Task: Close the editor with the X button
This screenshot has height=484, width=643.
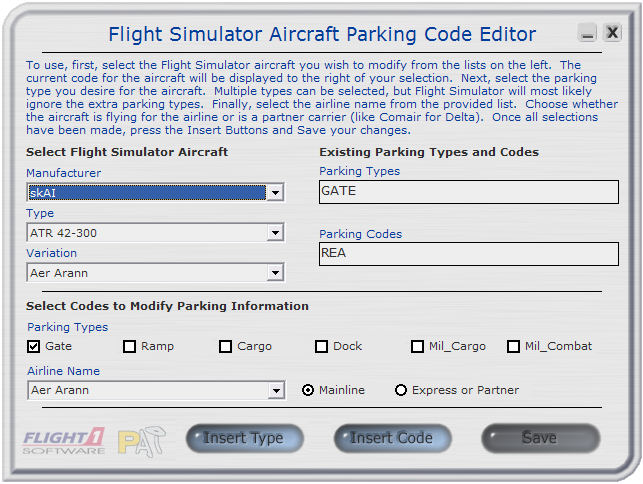Action: click(x=612, y=32)
